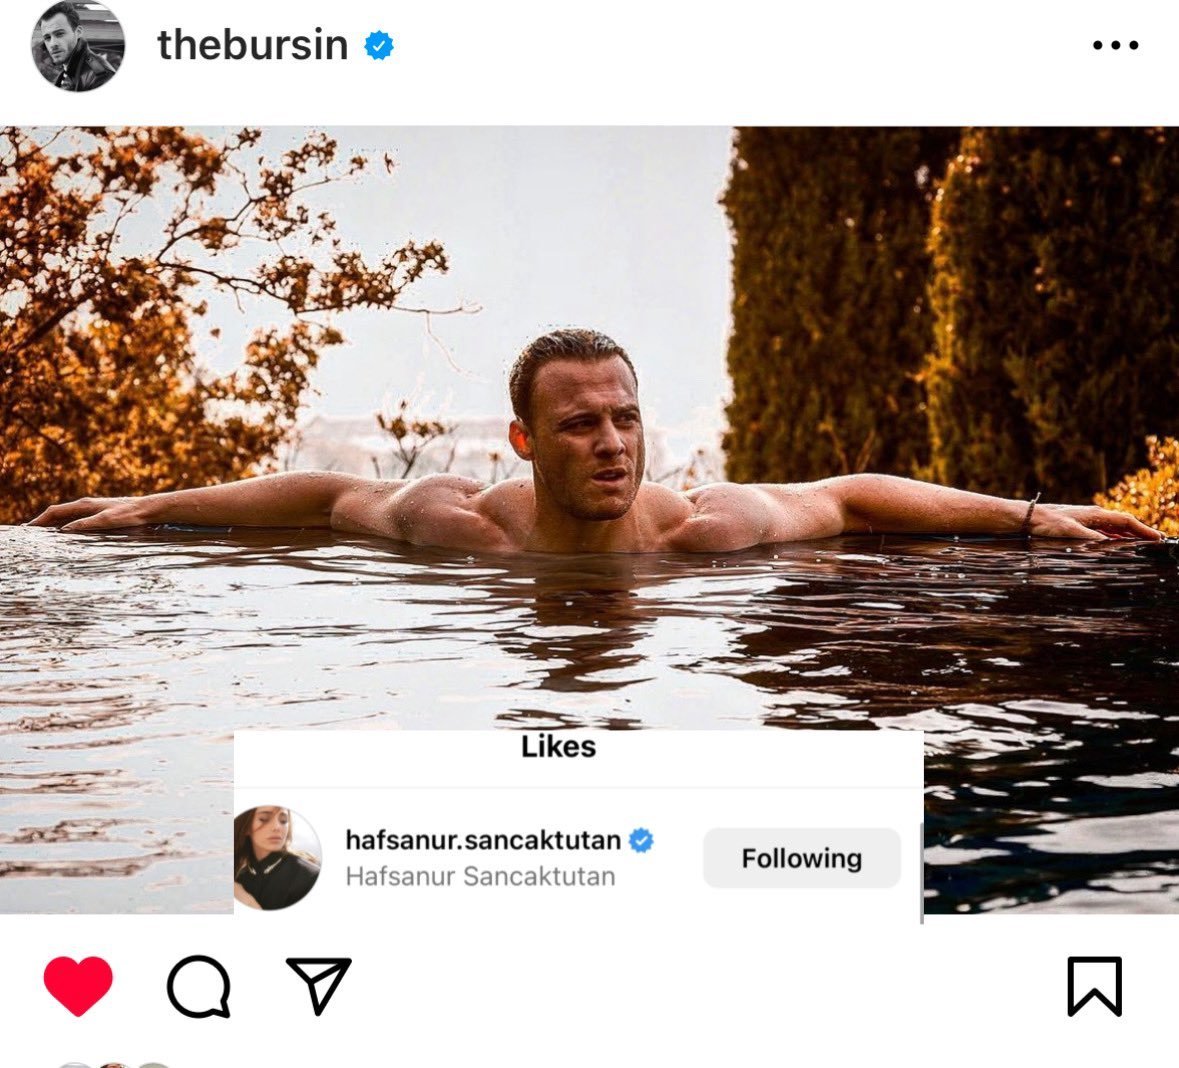Tap the liker avatars below the heart

point(114,1064)
